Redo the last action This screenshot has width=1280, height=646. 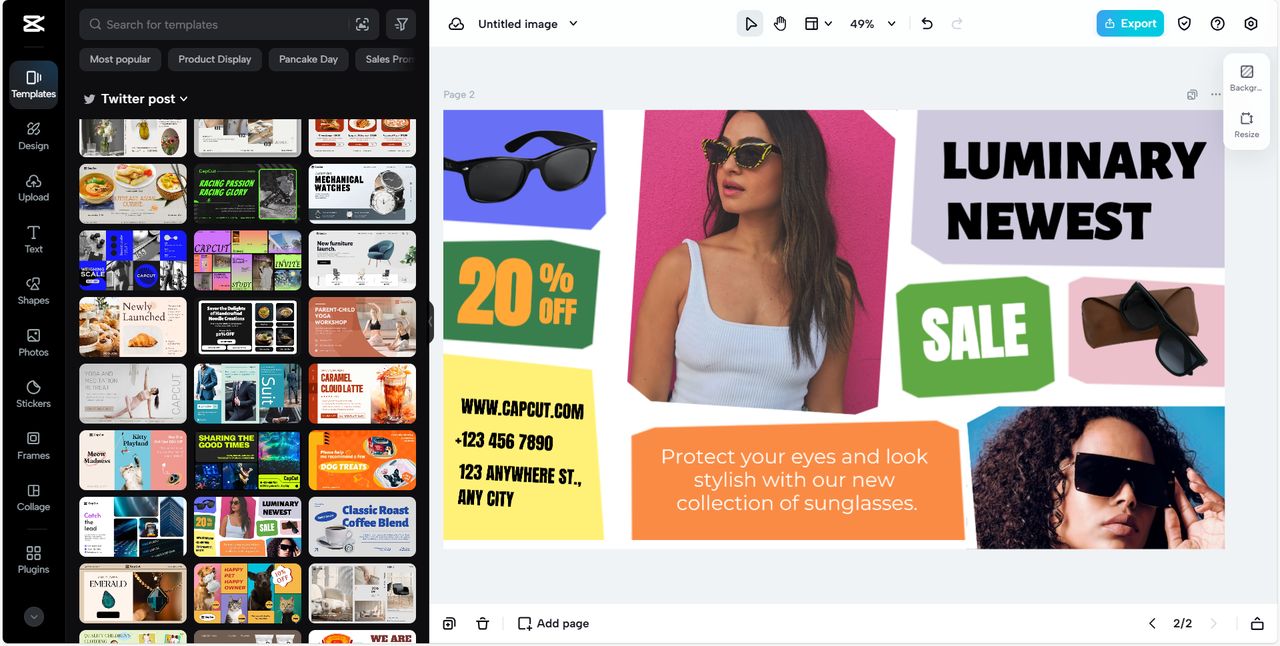click(957, 24)
